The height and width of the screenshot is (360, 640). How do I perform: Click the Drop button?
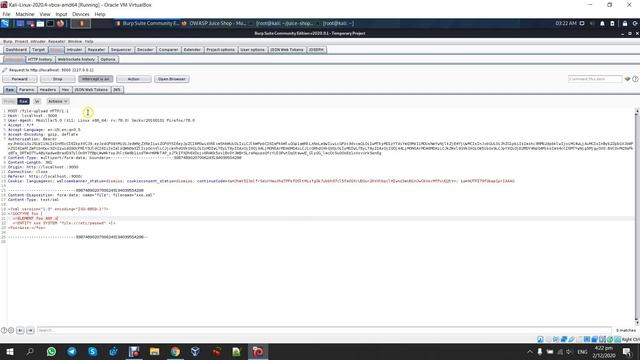pyautogui.click(x=58, y=79)
